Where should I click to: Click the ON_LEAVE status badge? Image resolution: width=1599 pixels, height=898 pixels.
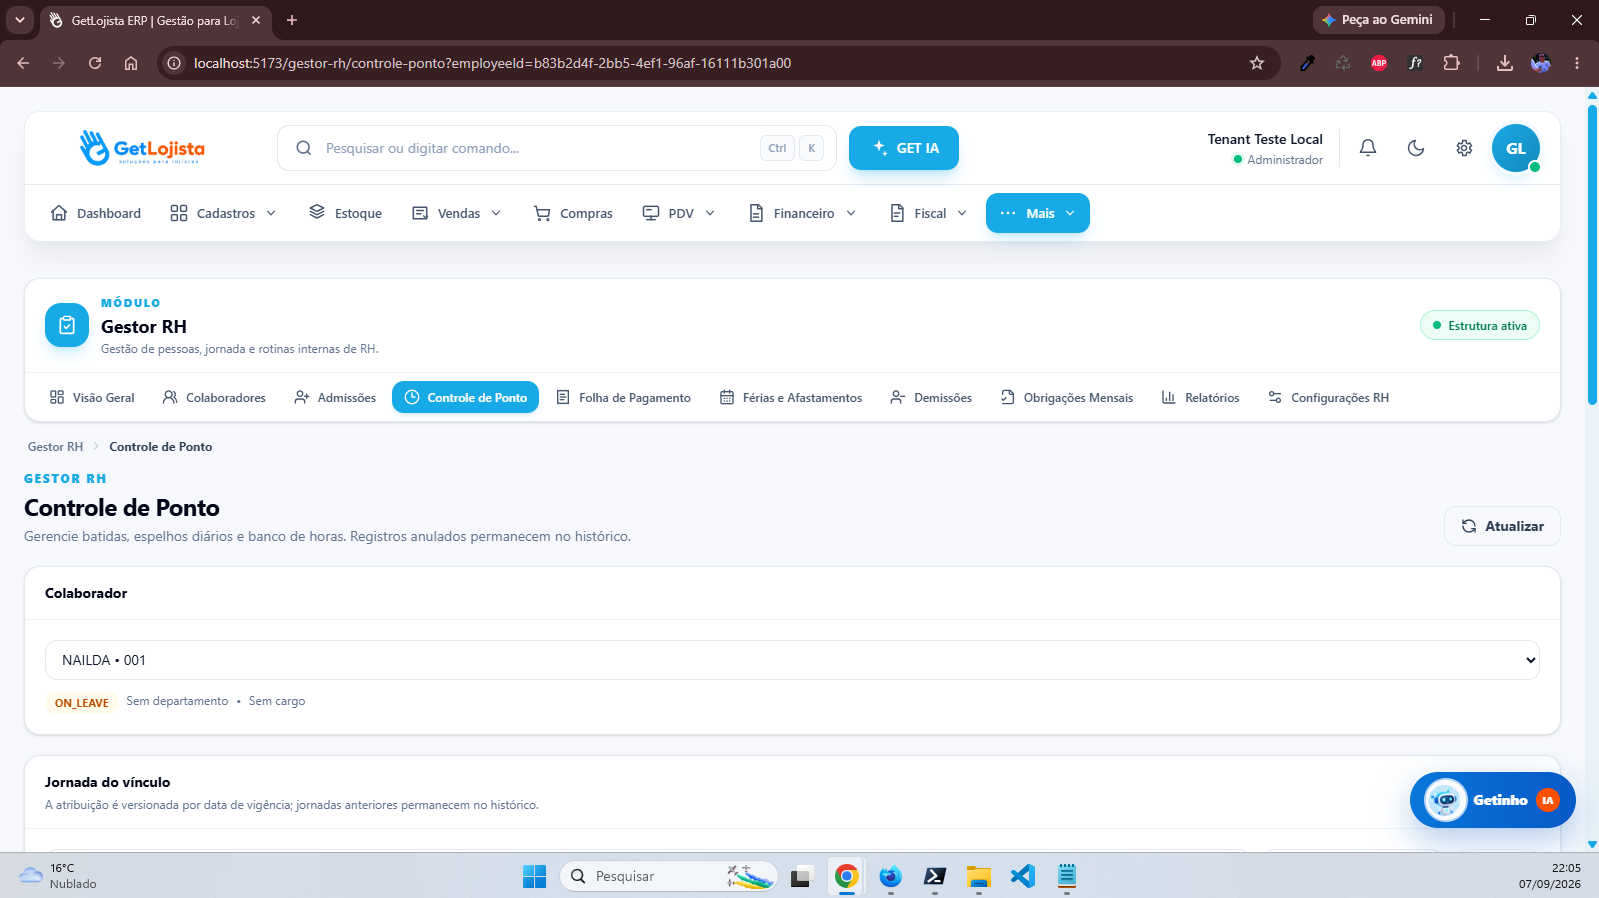[82, 703]
